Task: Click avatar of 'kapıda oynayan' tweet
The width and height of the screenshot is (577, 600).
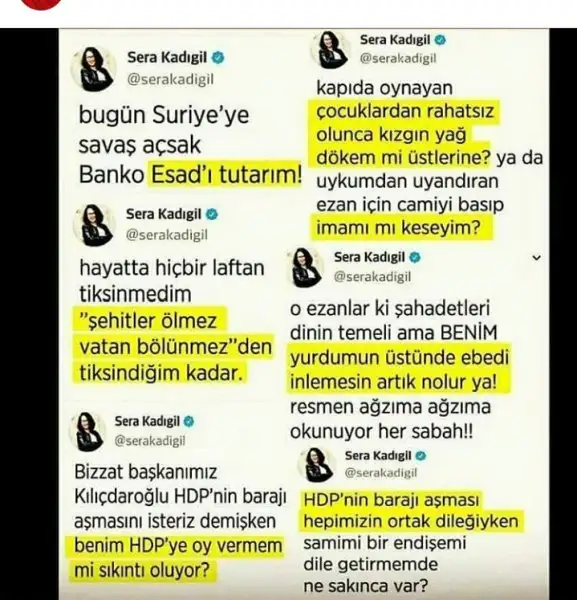Action: [330, 50]
